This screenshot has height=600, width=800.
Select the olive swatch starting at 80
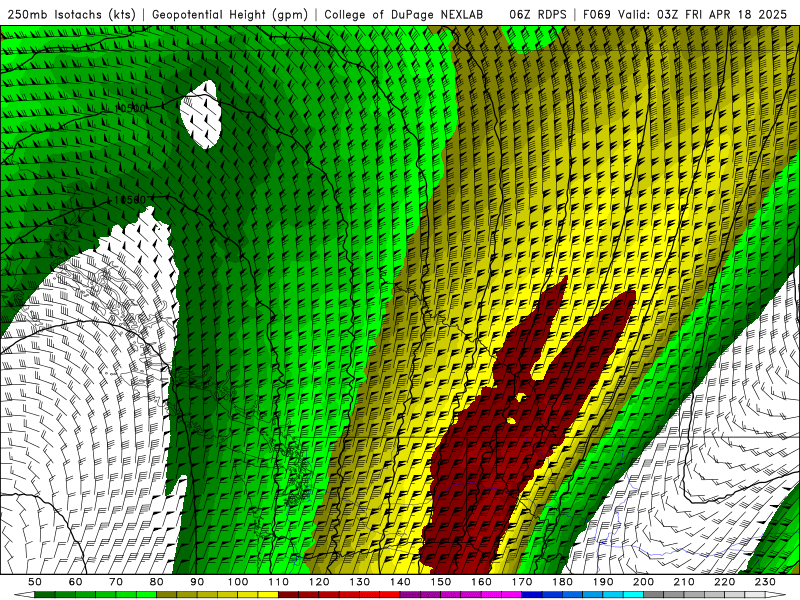coord(166,594)
